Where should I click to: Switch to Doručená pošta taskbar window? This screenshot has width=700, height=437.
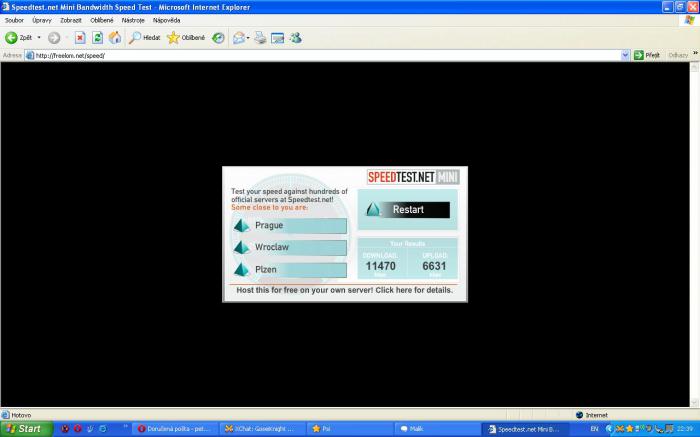(176, 429)
